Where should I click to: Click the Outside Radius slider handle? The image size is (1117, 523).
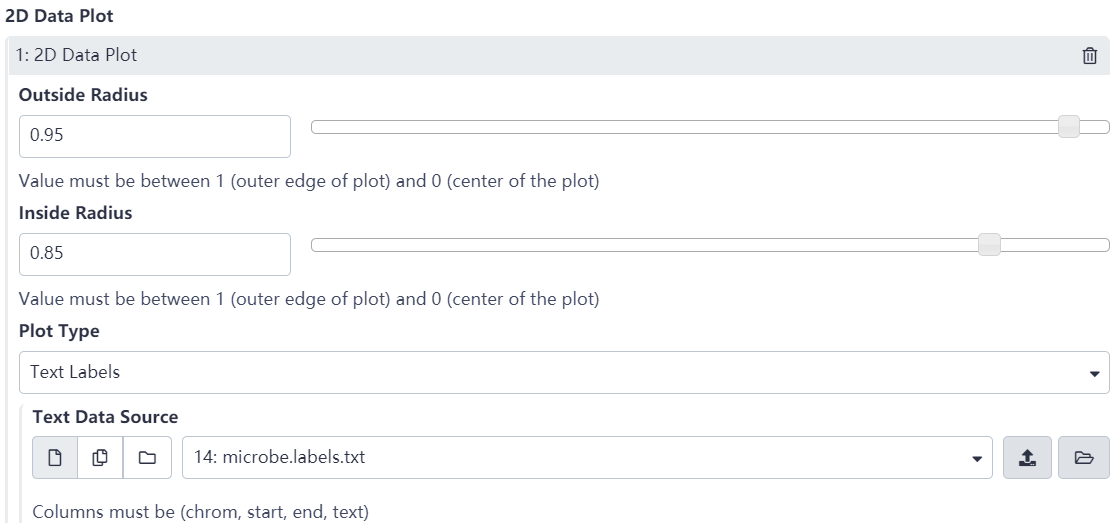(x=1069, y=127)
